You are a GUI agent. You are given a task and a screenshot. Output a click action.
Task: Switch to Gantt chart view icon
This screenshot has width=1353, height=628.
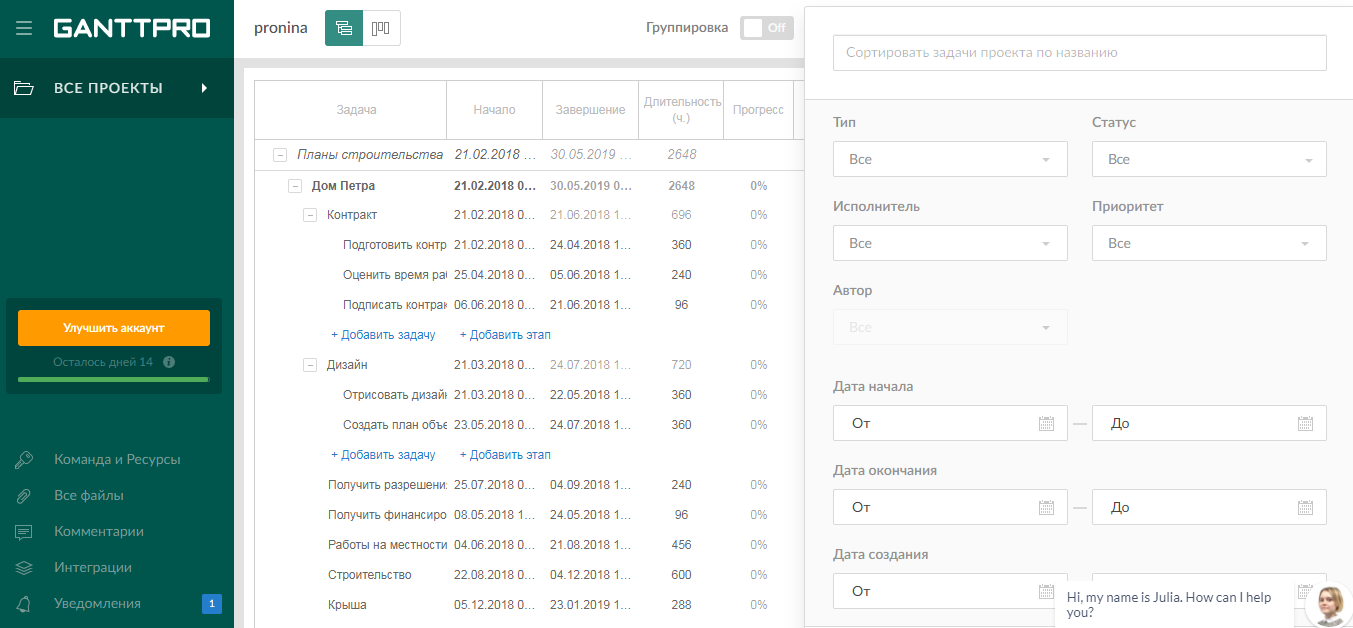click(x=344, y=28)
